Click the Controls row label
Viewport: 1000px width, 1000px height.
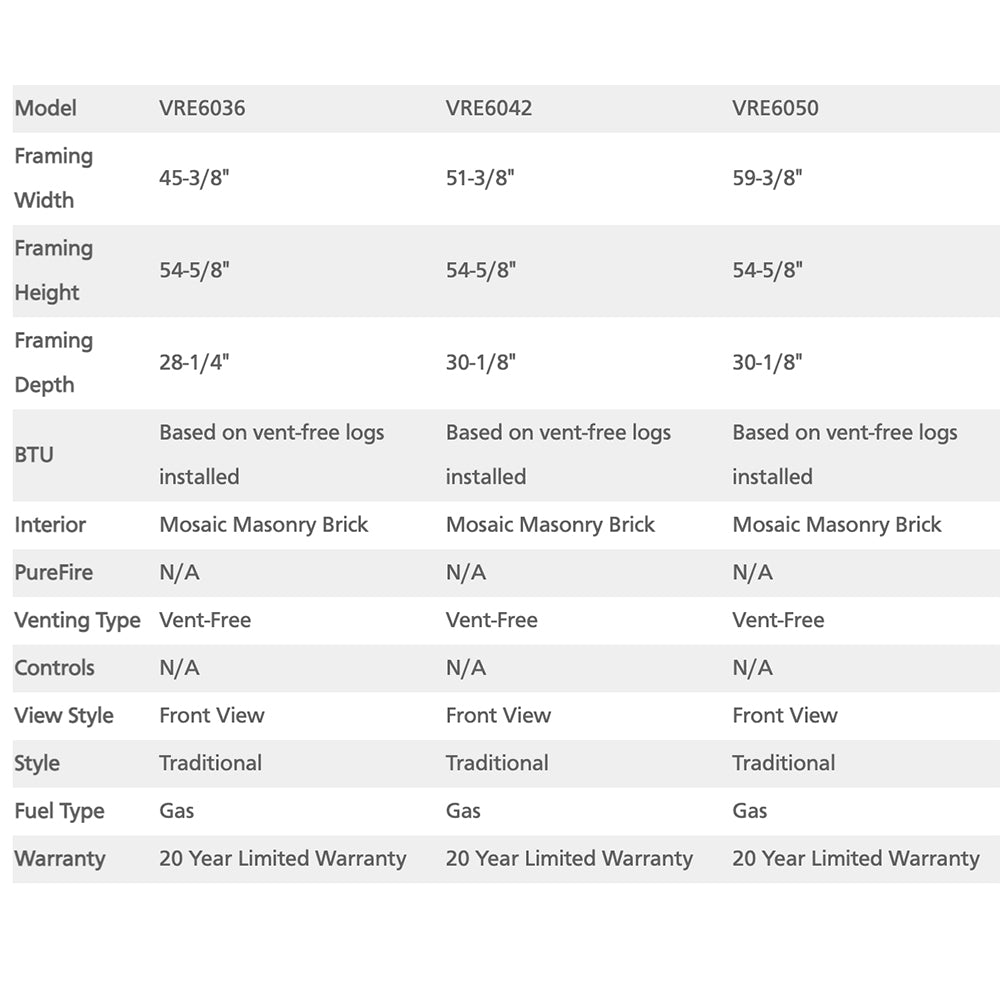click(x=54, y=668)
